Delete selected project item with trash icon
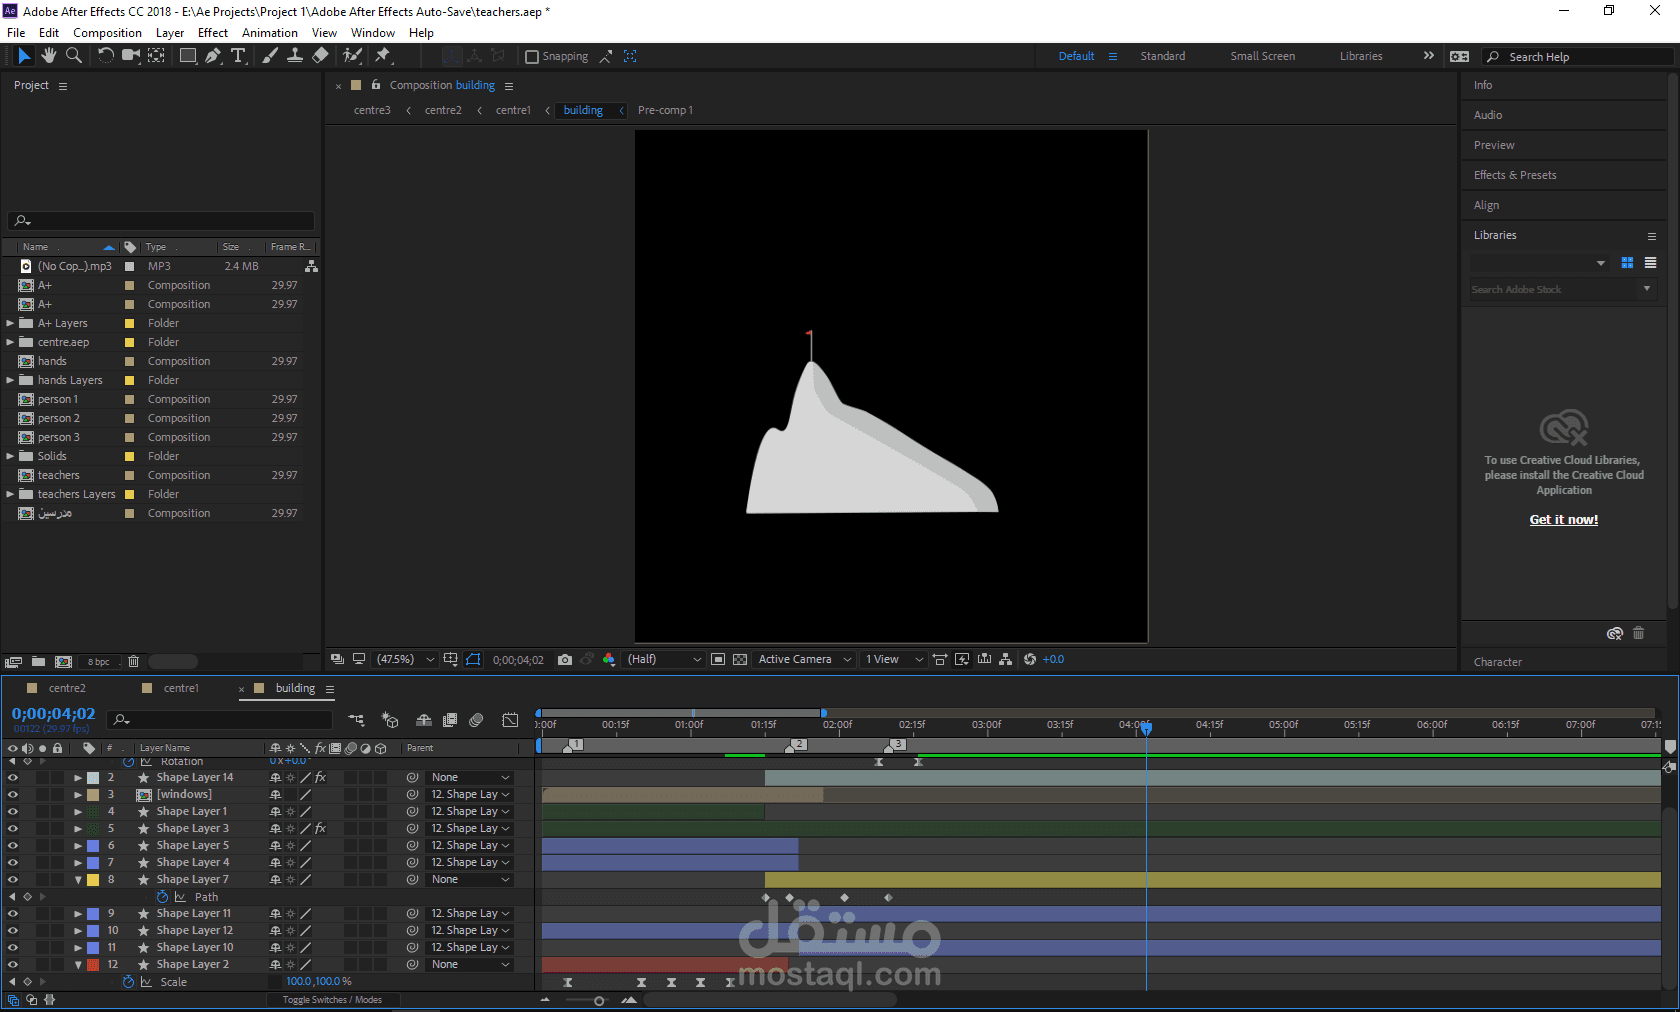The width and height of the screenshot is (1680, 1012). [133, 662]
